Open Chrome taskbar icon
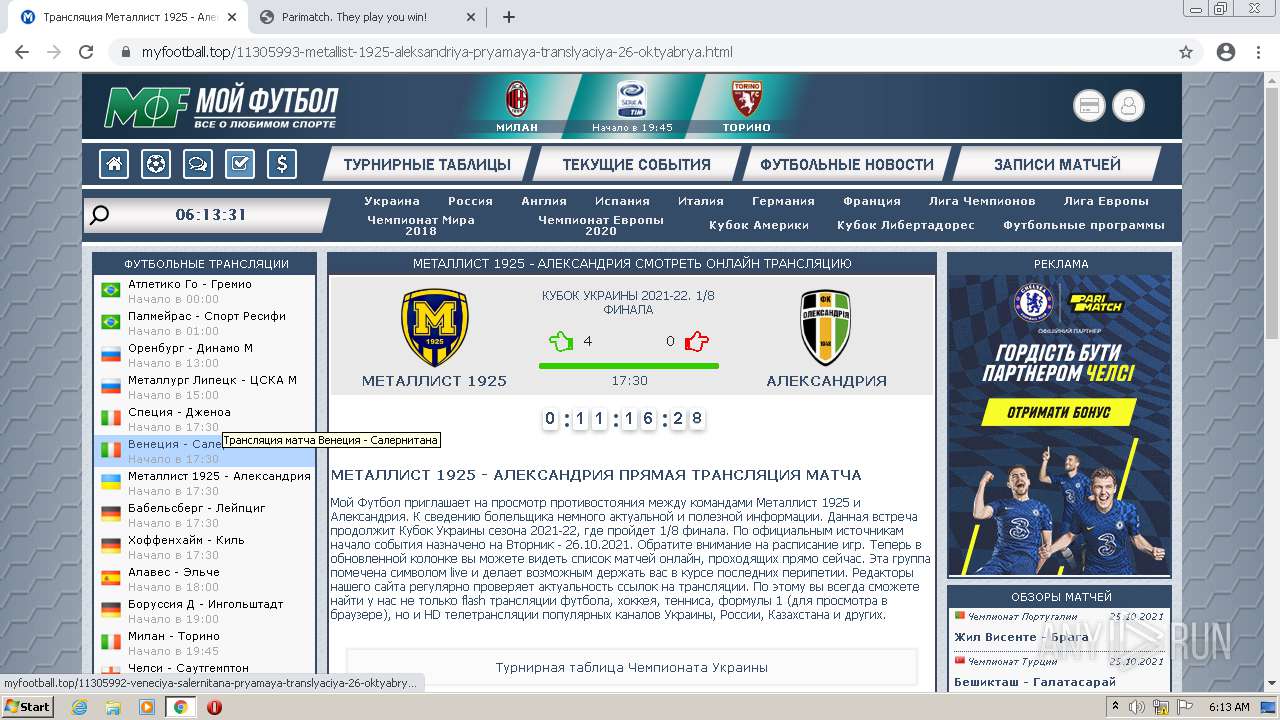The height and width of the screenshot is (720, 1280). coord(181,707)
